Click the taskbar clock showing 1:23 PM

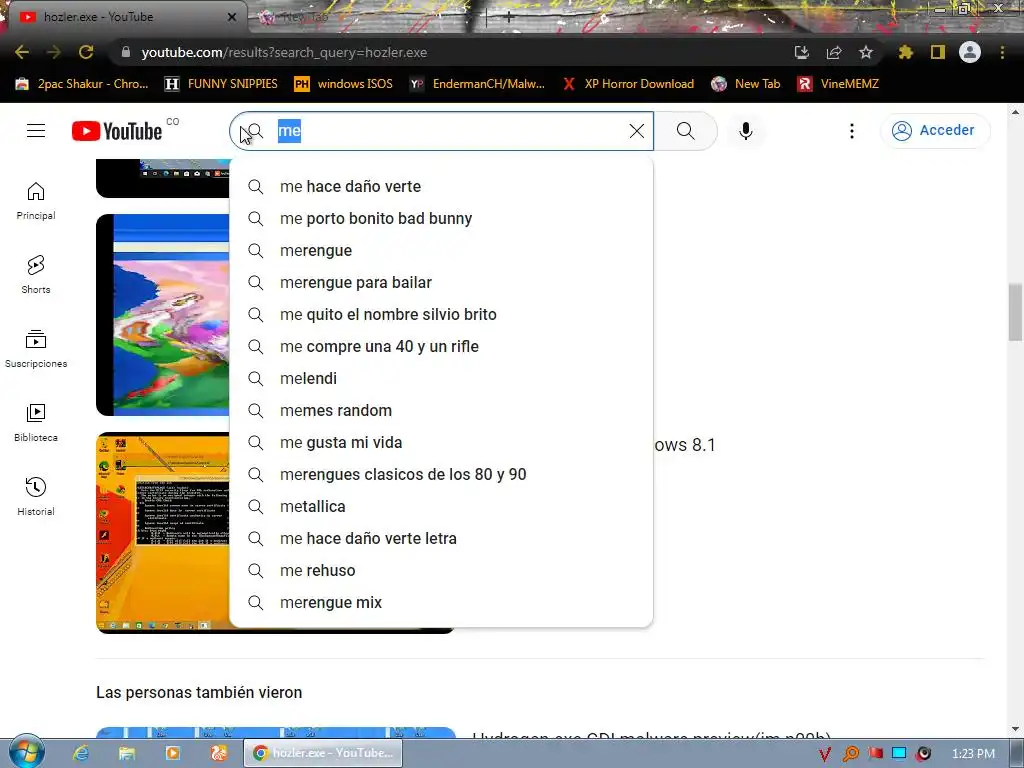pyautogui.click(x=974, y=754)
